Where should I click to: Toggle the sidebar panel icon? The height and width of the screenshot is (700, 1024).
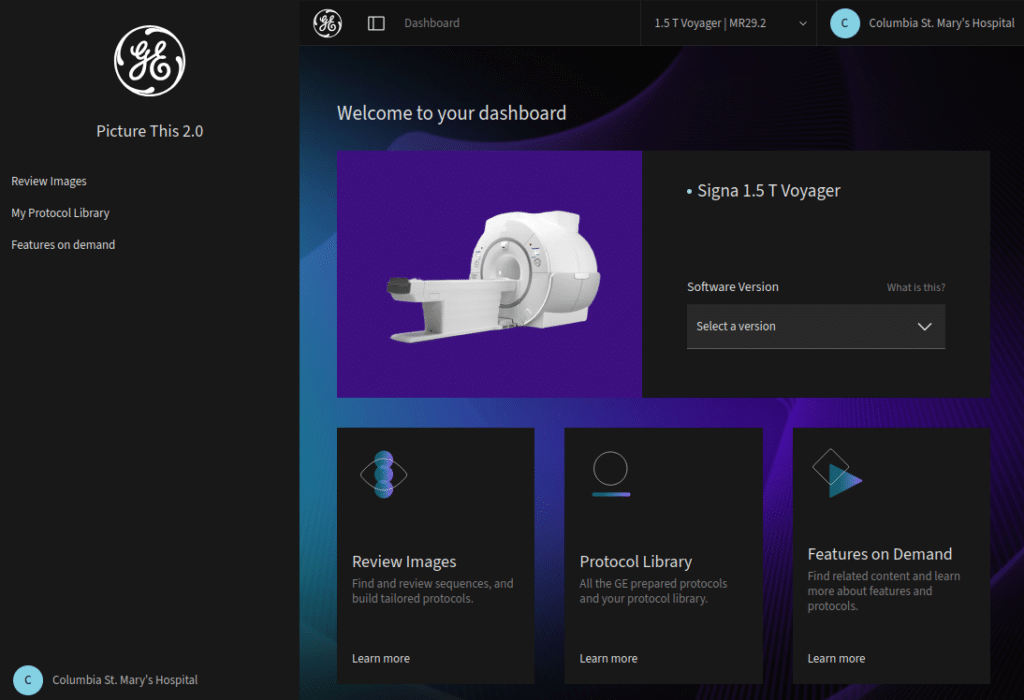[376, 23]
